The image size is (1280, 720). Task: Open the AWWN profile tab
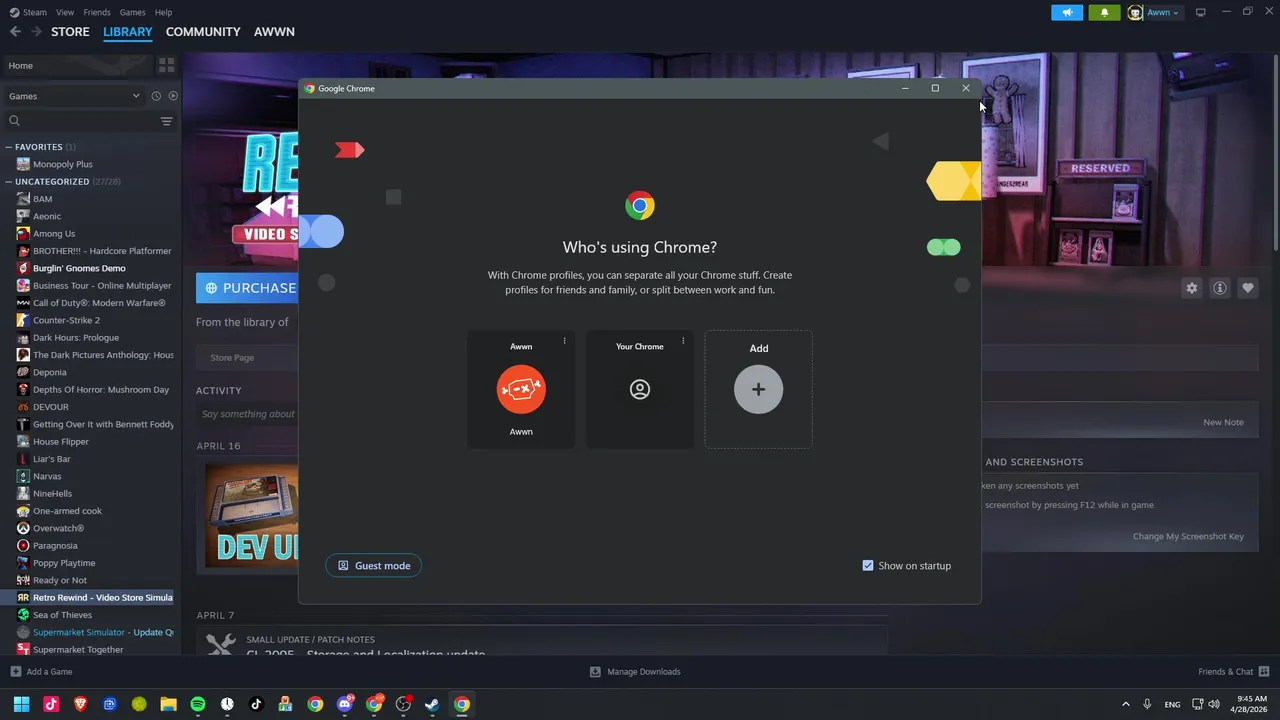point(274,32)
